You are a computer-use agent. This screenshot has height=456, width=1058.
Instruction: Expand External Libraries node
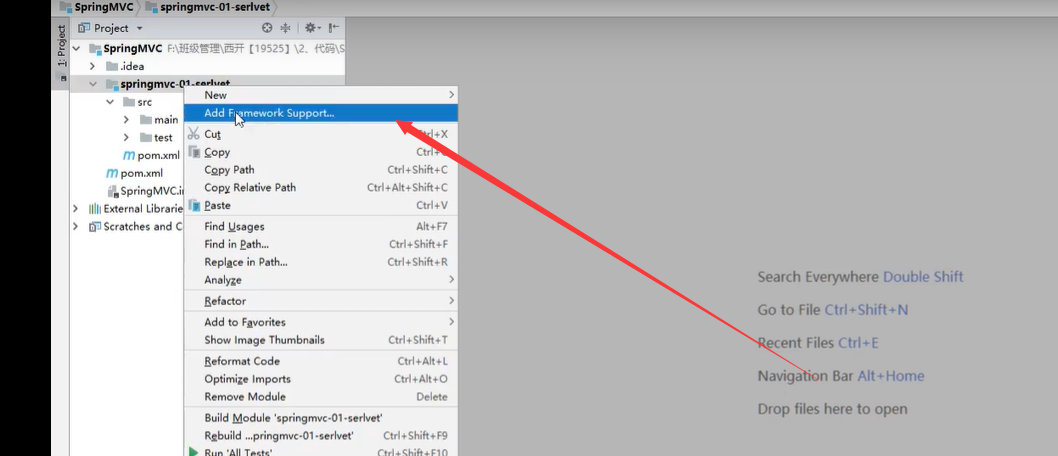click(76, 208)
